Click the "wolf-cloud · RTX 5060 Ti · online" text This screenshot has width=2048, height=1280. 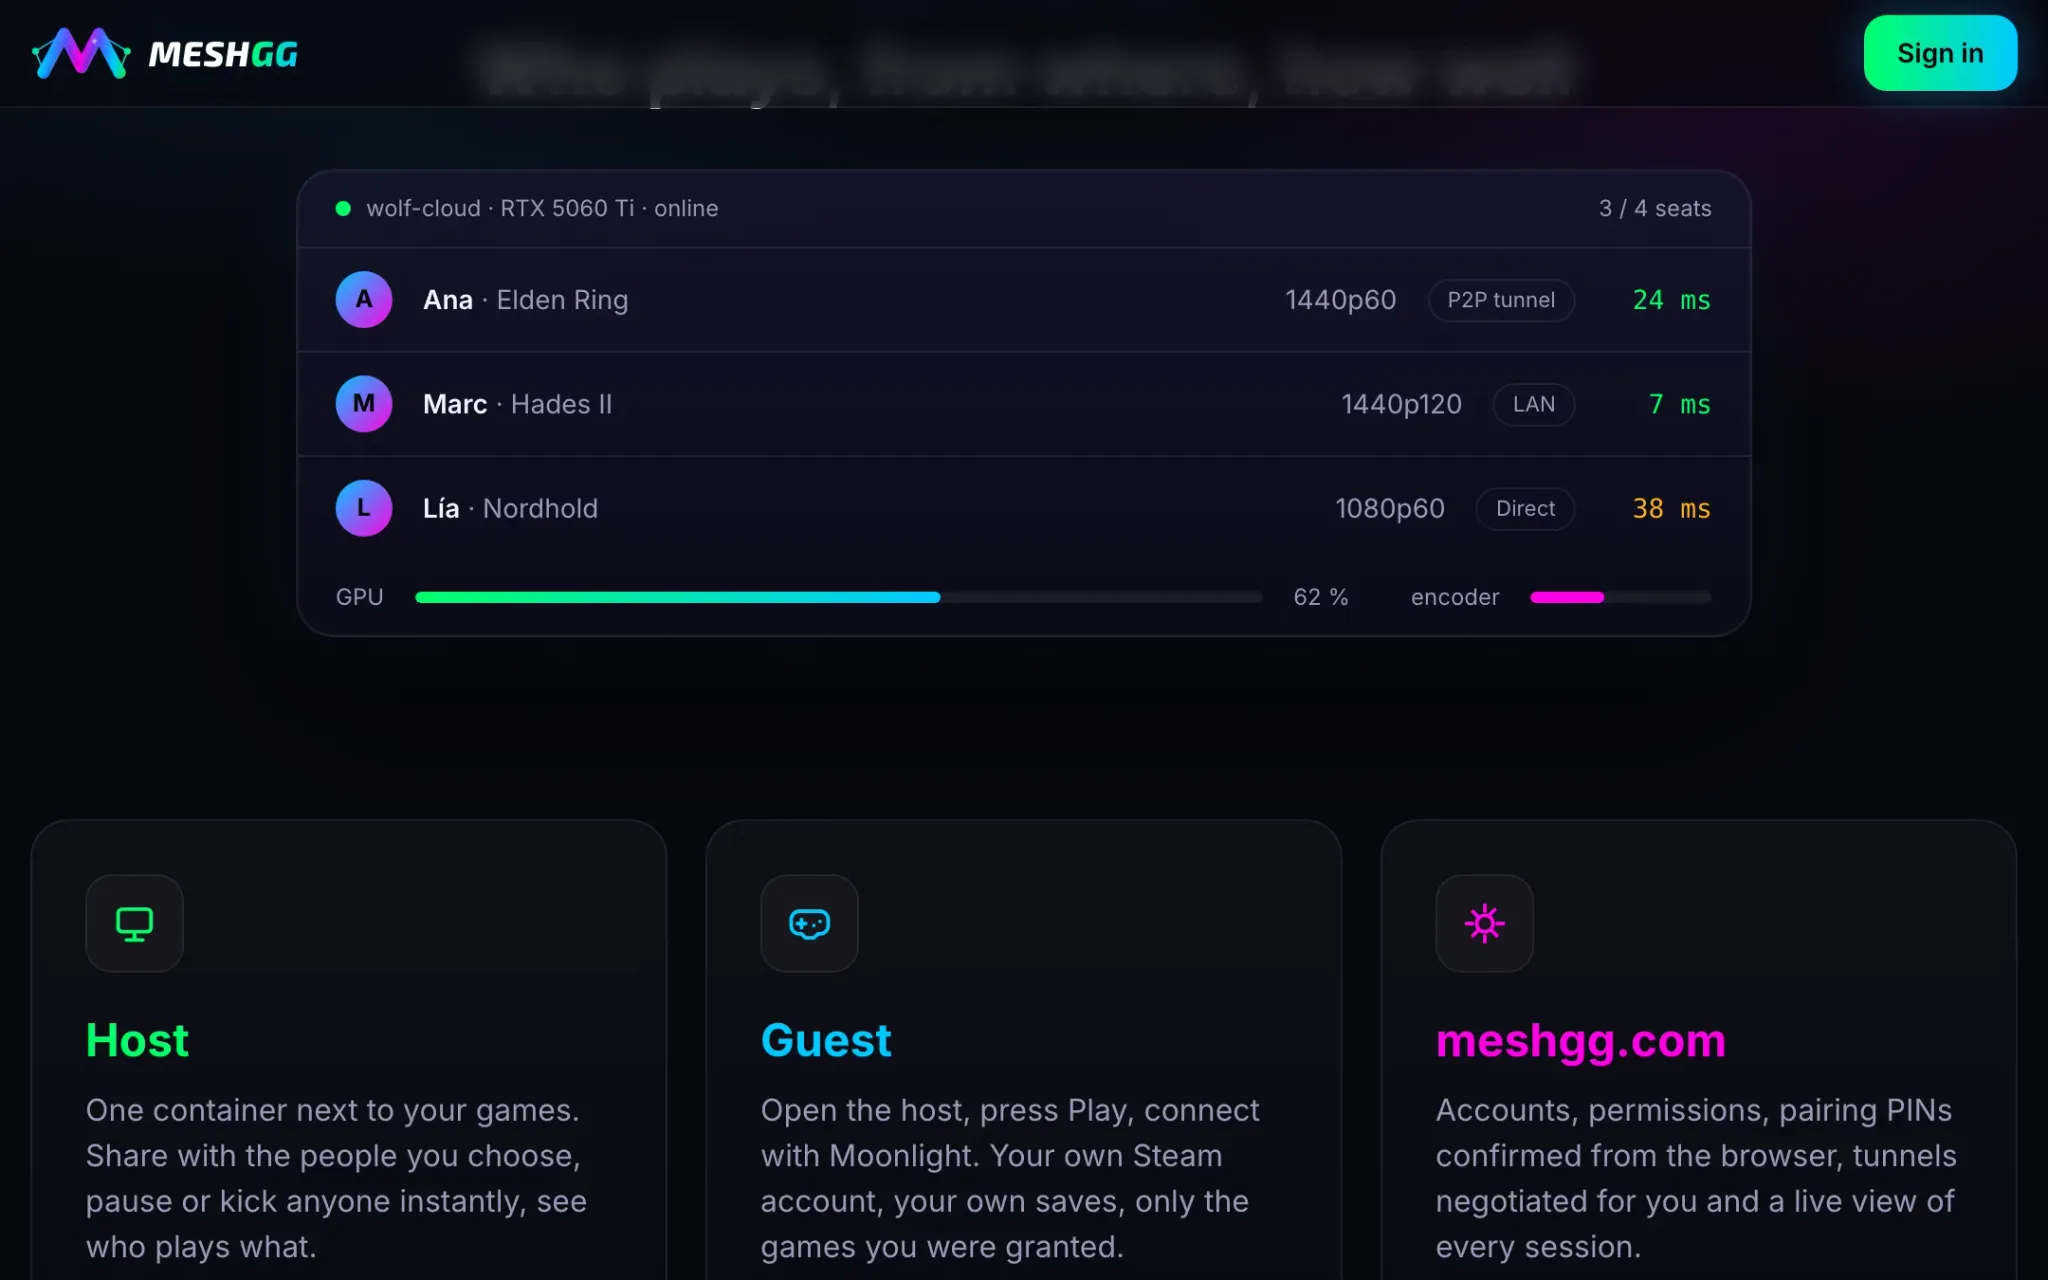[x=542, y=208]
